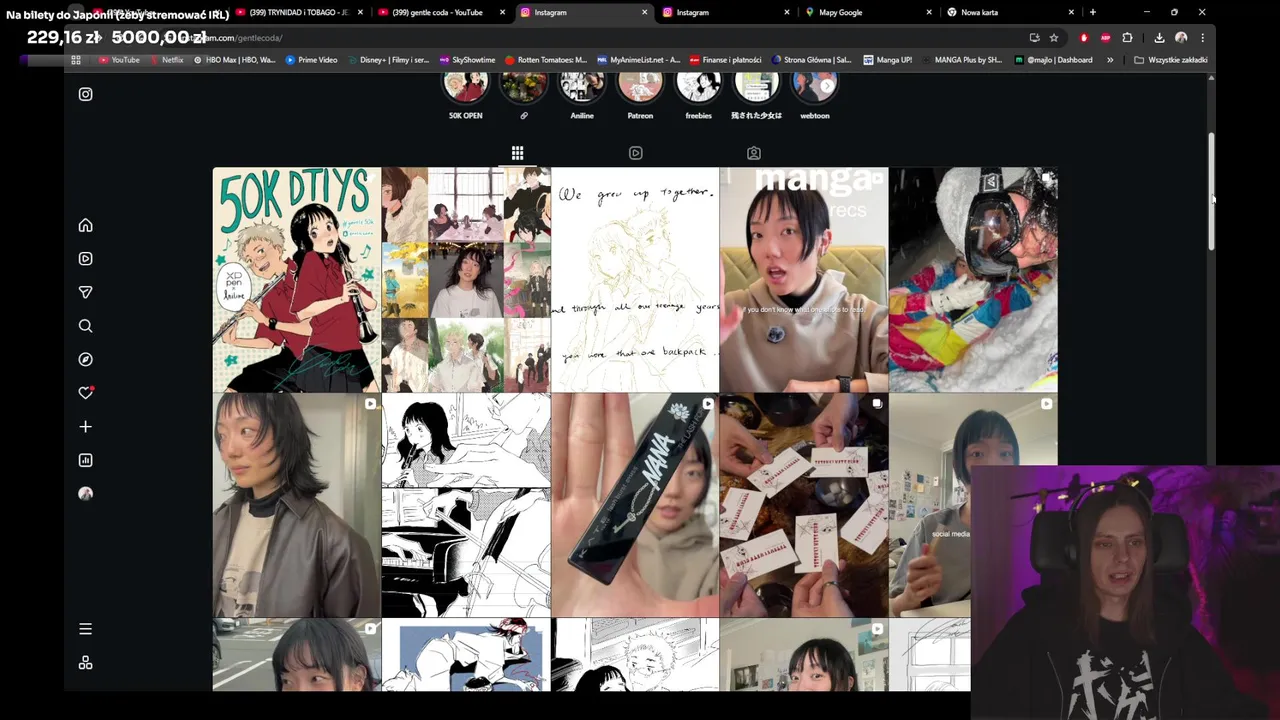Open profile avatar in the Instagram sidebar
This screenshot has width=1280, height=720.
[x=85, y=494]
